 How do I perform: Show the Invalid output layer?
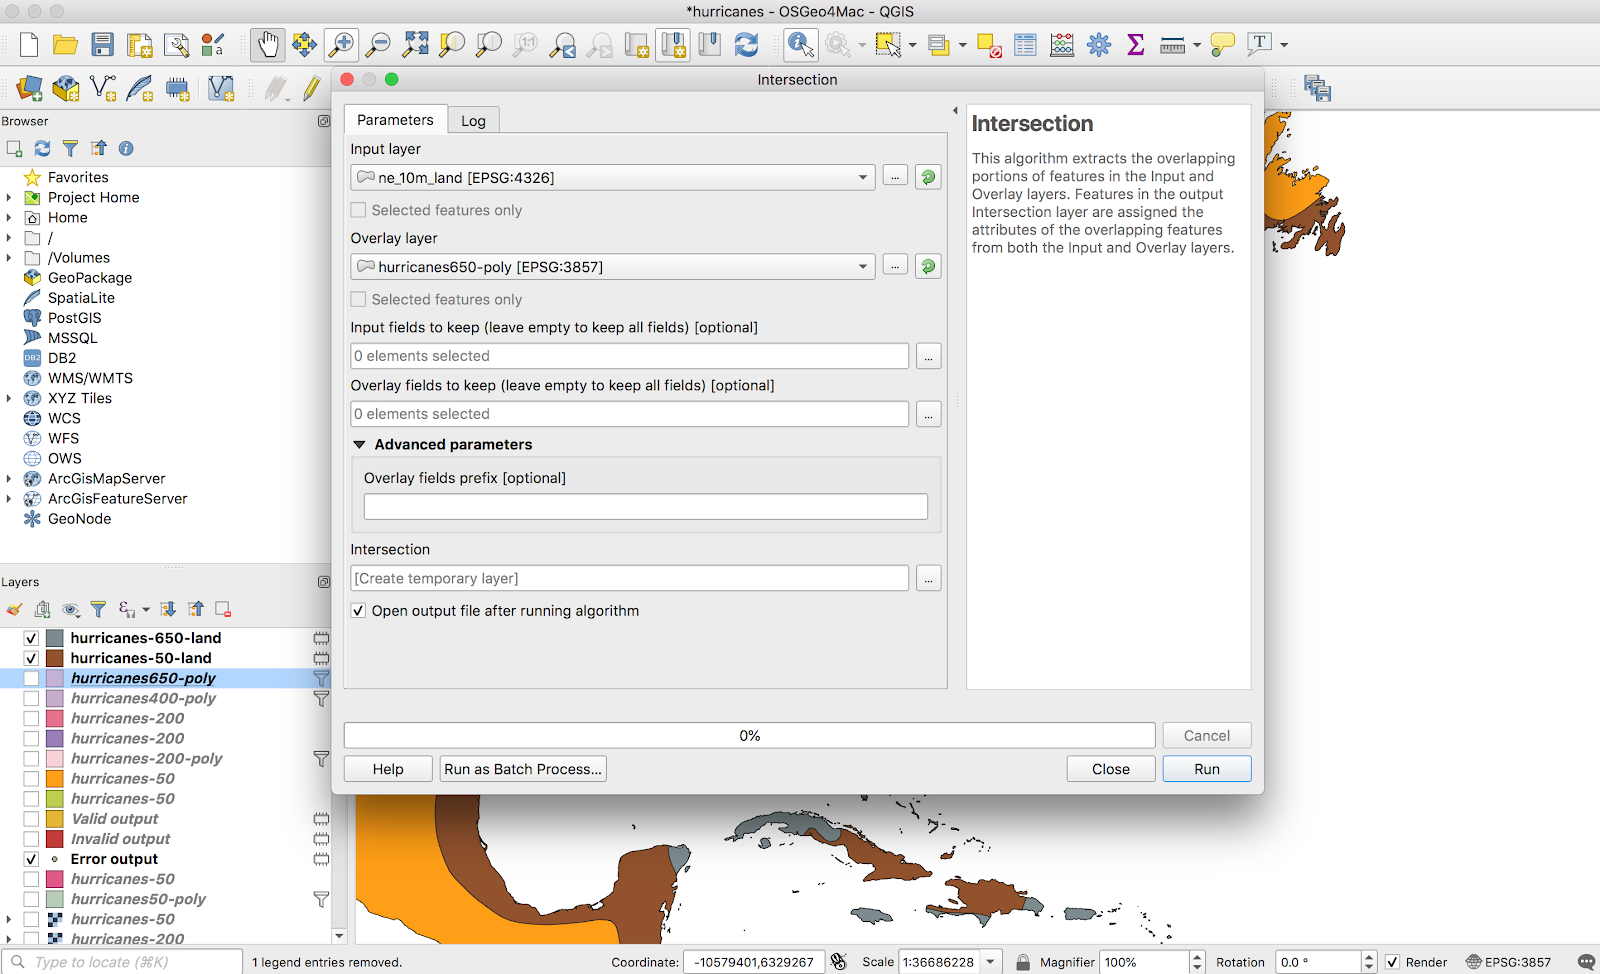(31, 839)
